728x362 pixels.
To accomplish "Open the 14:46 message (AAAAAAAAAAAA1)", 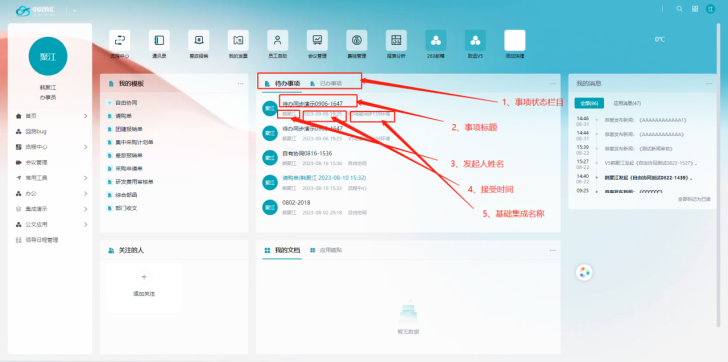I will pos(645,120).
